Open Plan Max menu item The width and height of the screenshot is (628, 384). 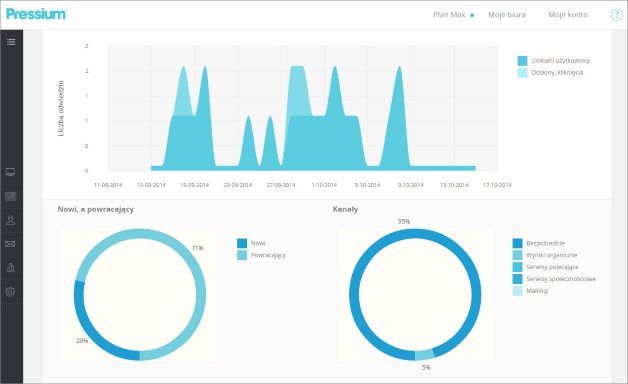(449, 15)
